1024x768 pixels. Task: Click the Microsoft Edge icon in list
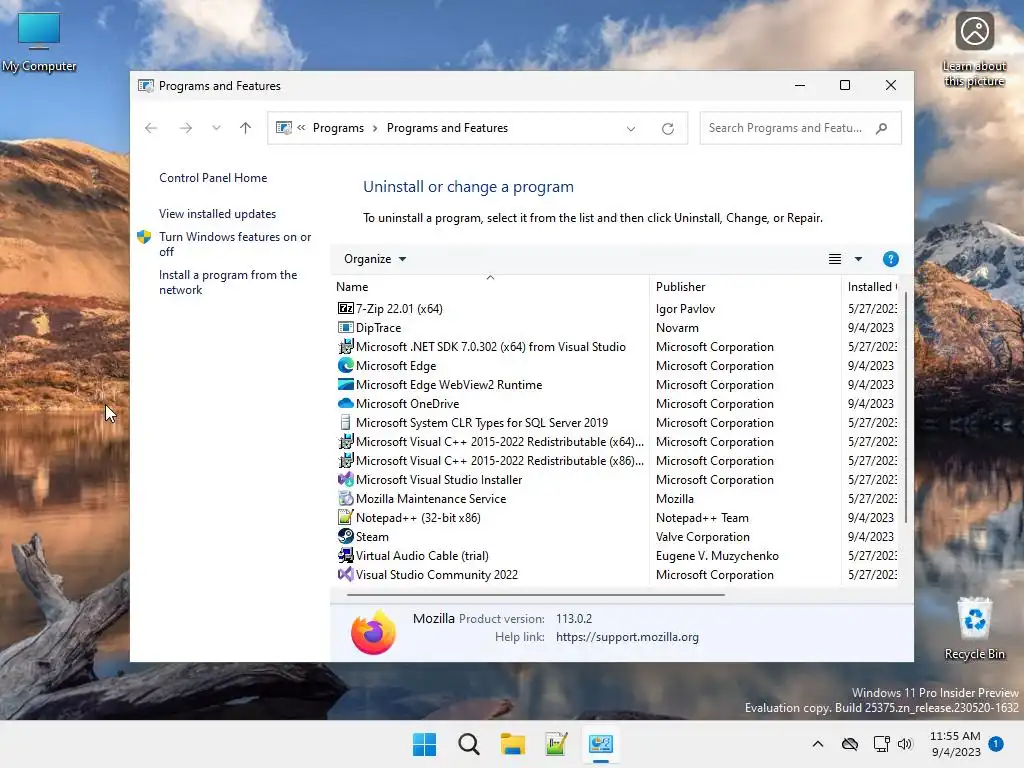point(345,365)
